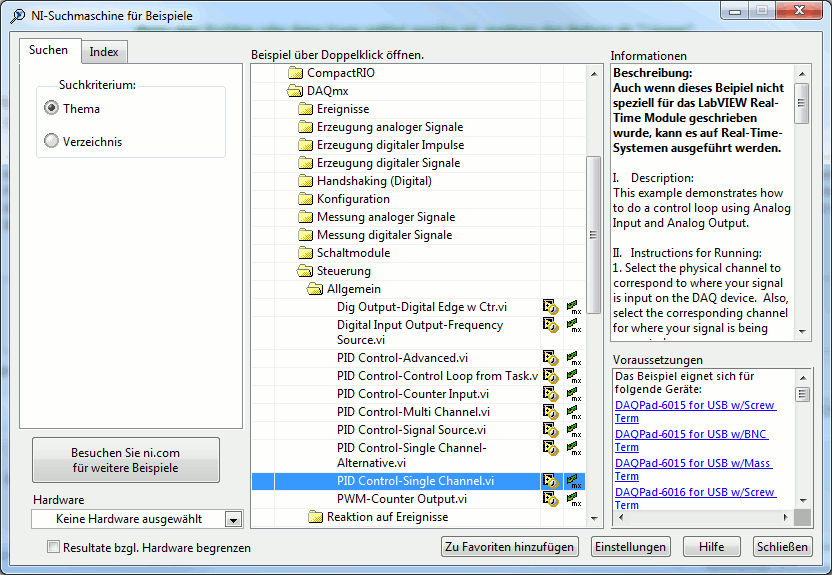
Task: Click Zu Favoriten hinzufügen button
Action: click(x=509, y=547)
